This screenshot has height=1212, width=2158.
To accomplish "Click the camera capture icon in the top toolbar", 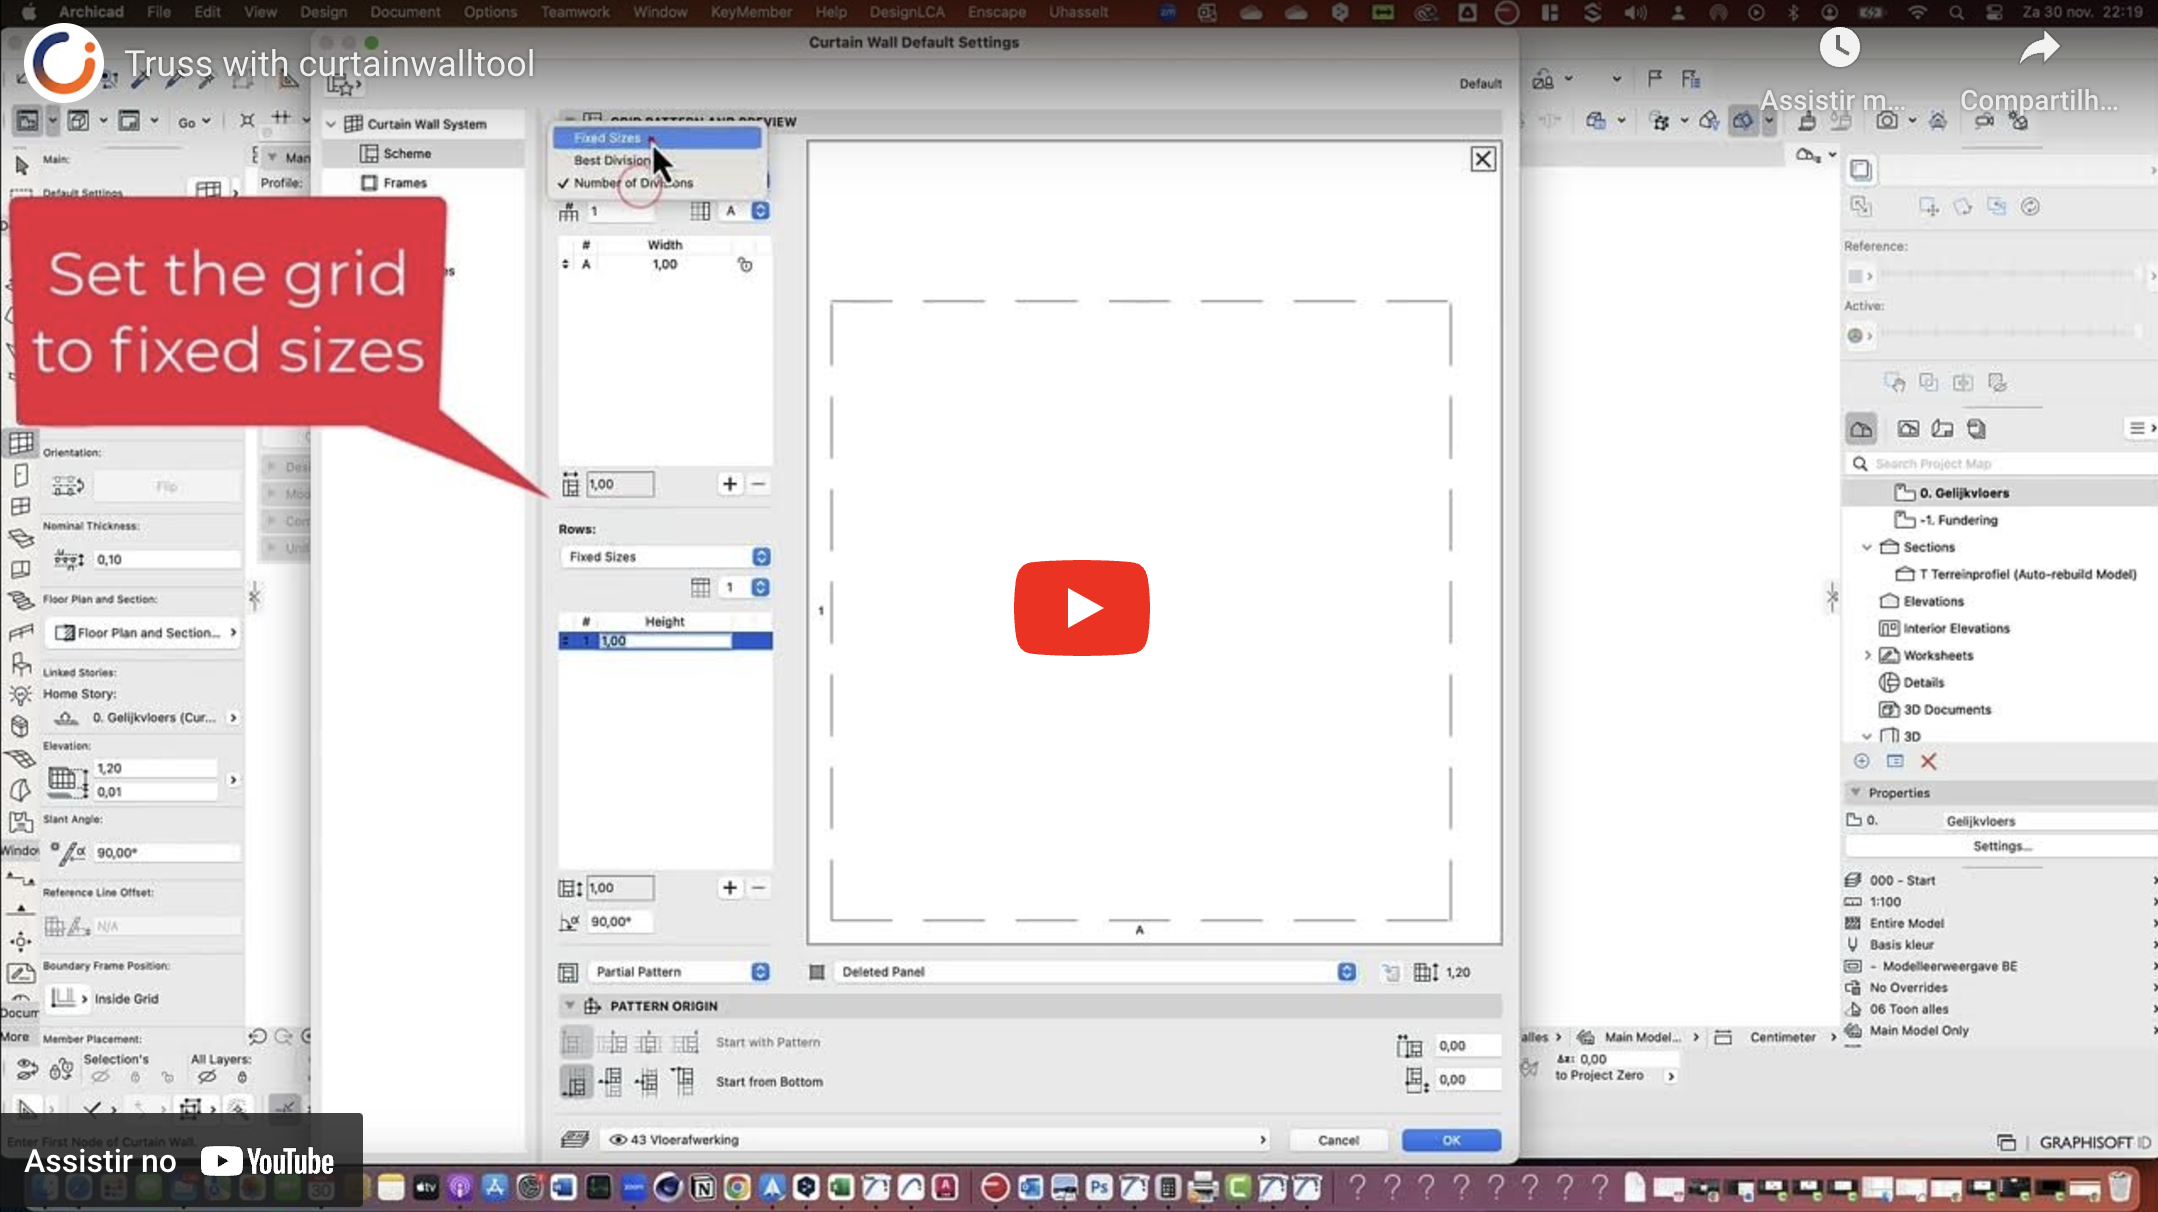I will (1886, 120).
